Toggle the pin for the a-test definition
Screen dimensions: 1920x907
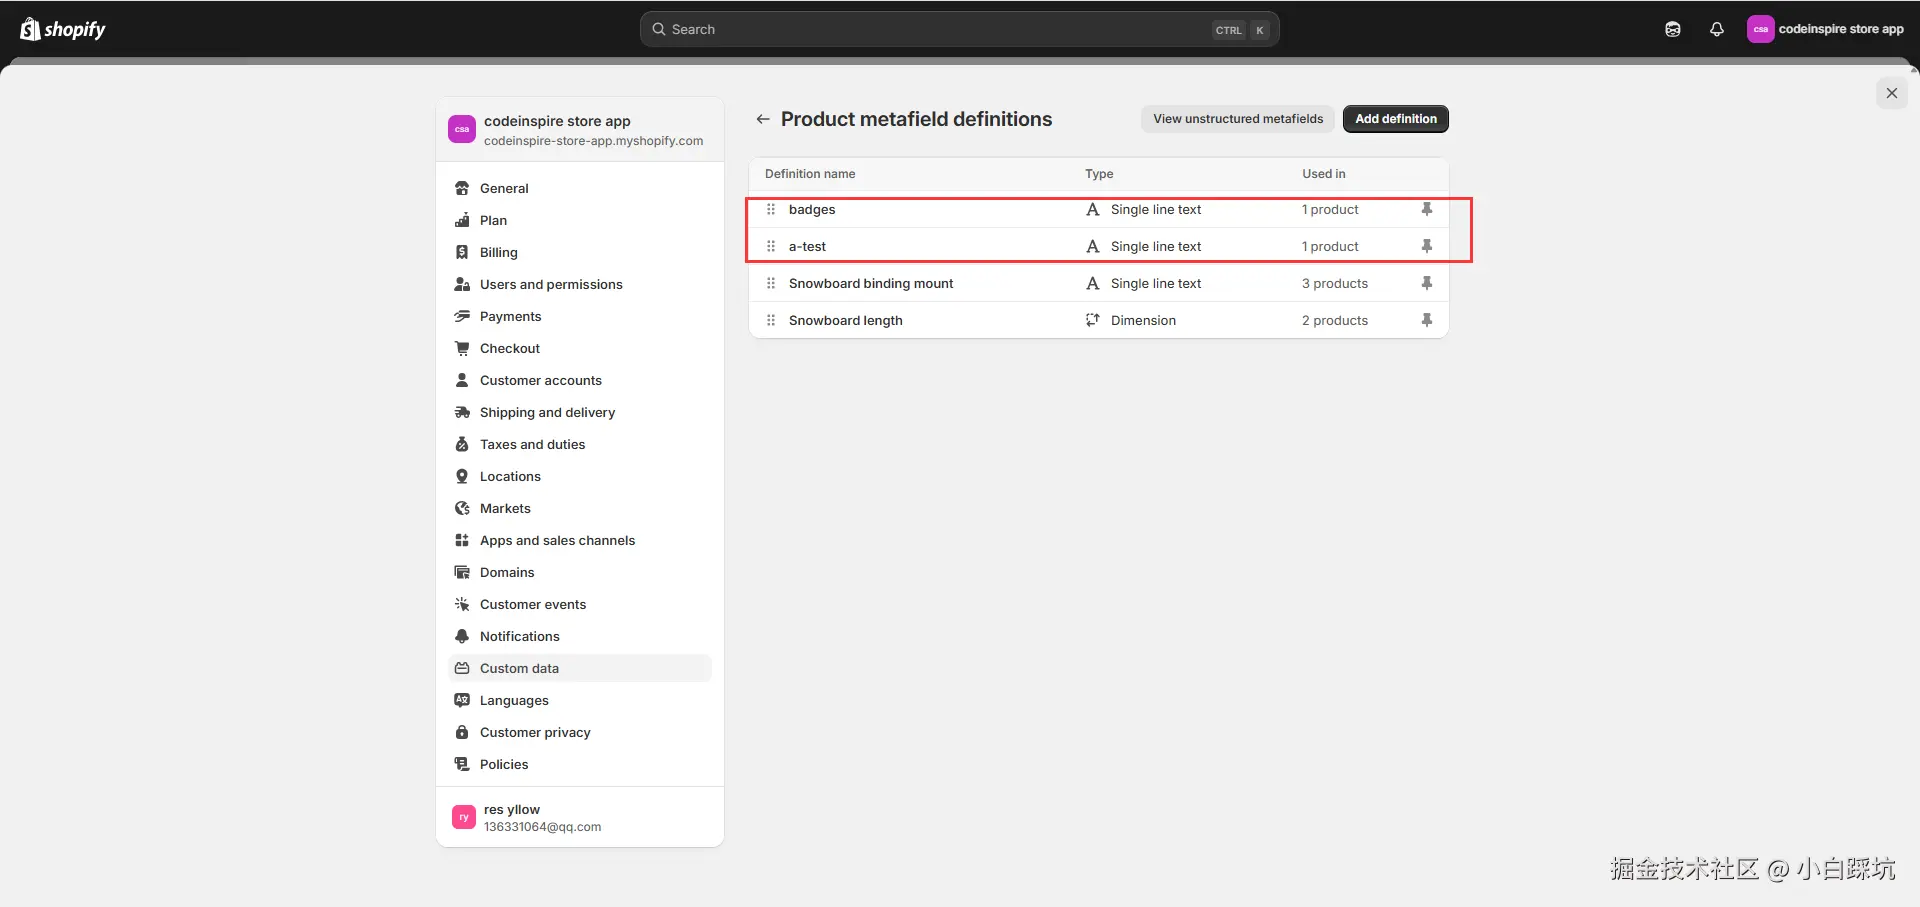tap(1427, 246)
